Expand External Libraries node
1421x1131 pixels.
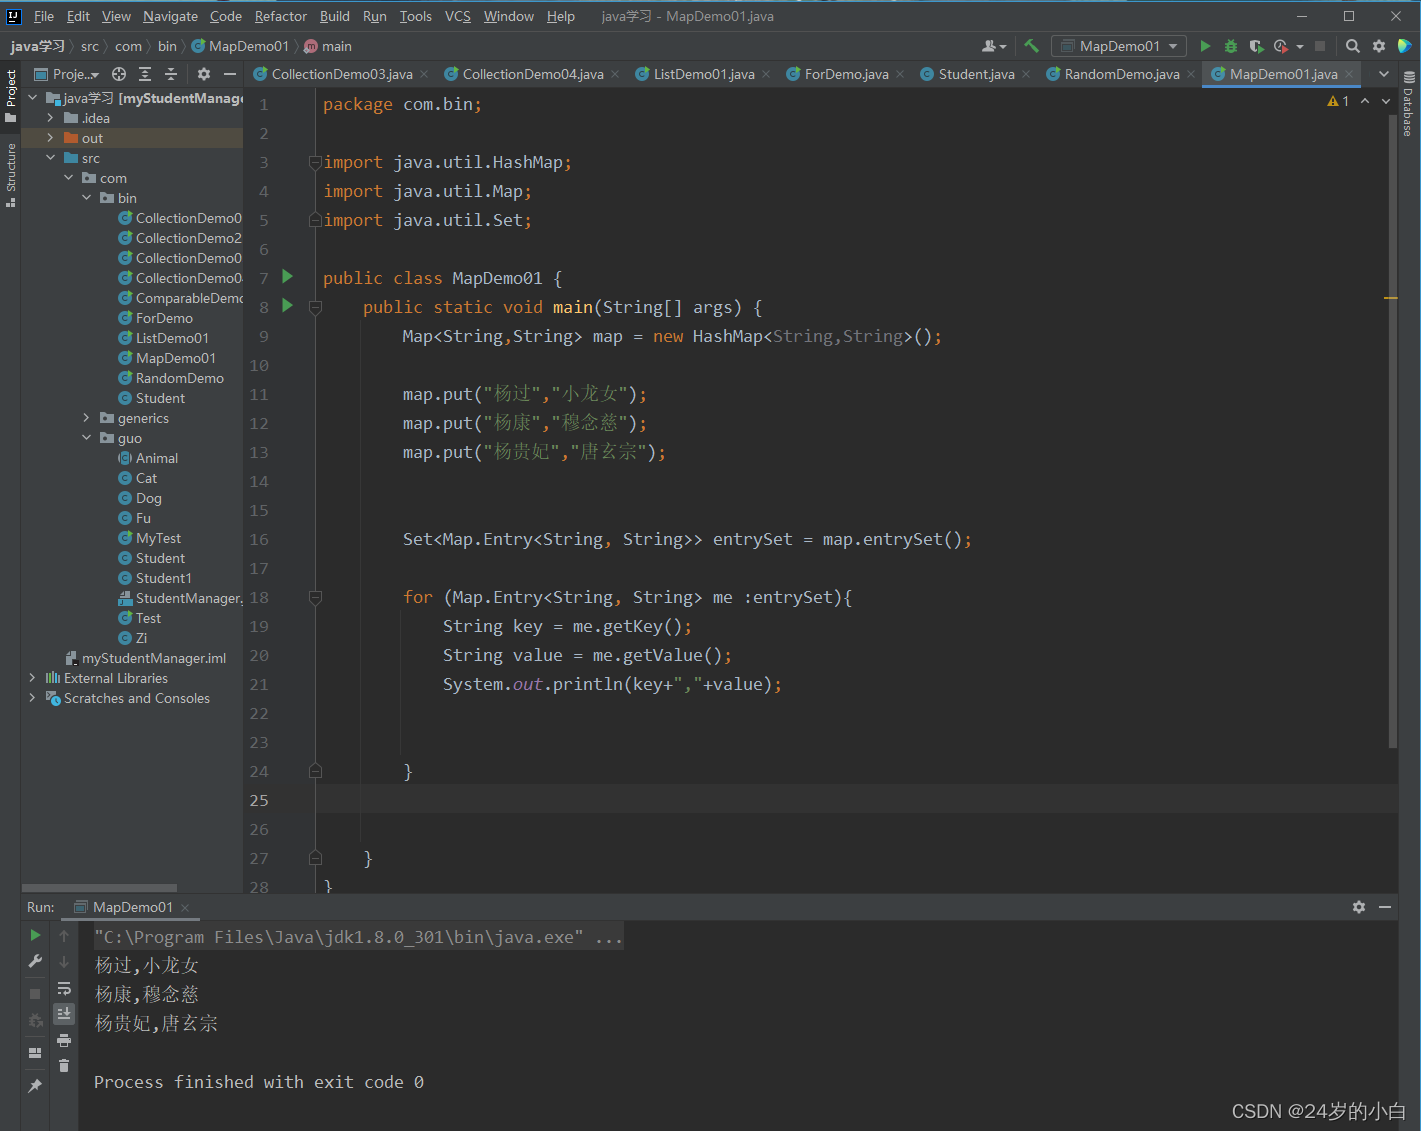coord(32,678)
